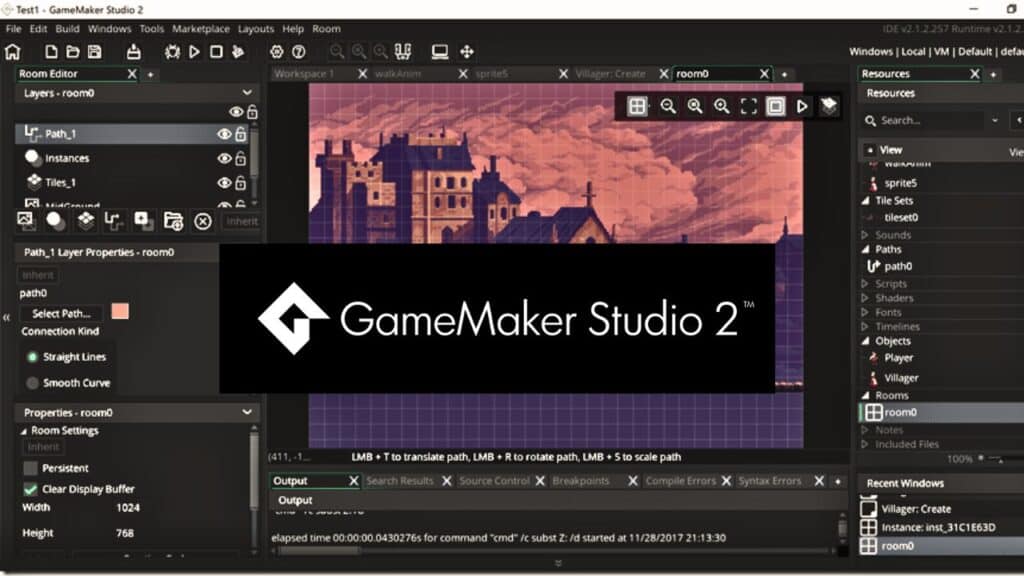Image resolution: width=1024 pixels, height=576 pixels.
Task: Click the layer view icon in the room toolbar
Action: (829, 106)
